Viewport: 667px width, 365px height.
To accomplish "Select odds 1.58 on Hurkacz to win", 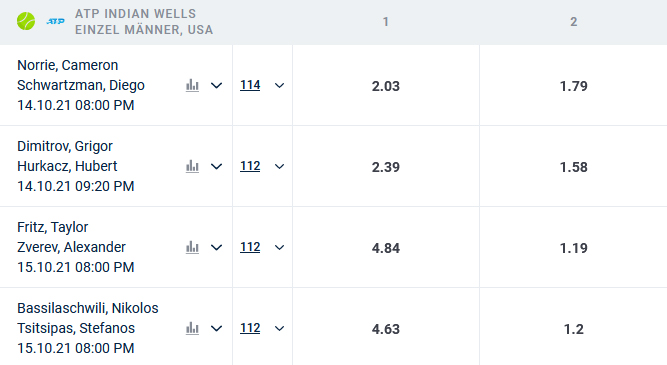I will click(573, 167).
